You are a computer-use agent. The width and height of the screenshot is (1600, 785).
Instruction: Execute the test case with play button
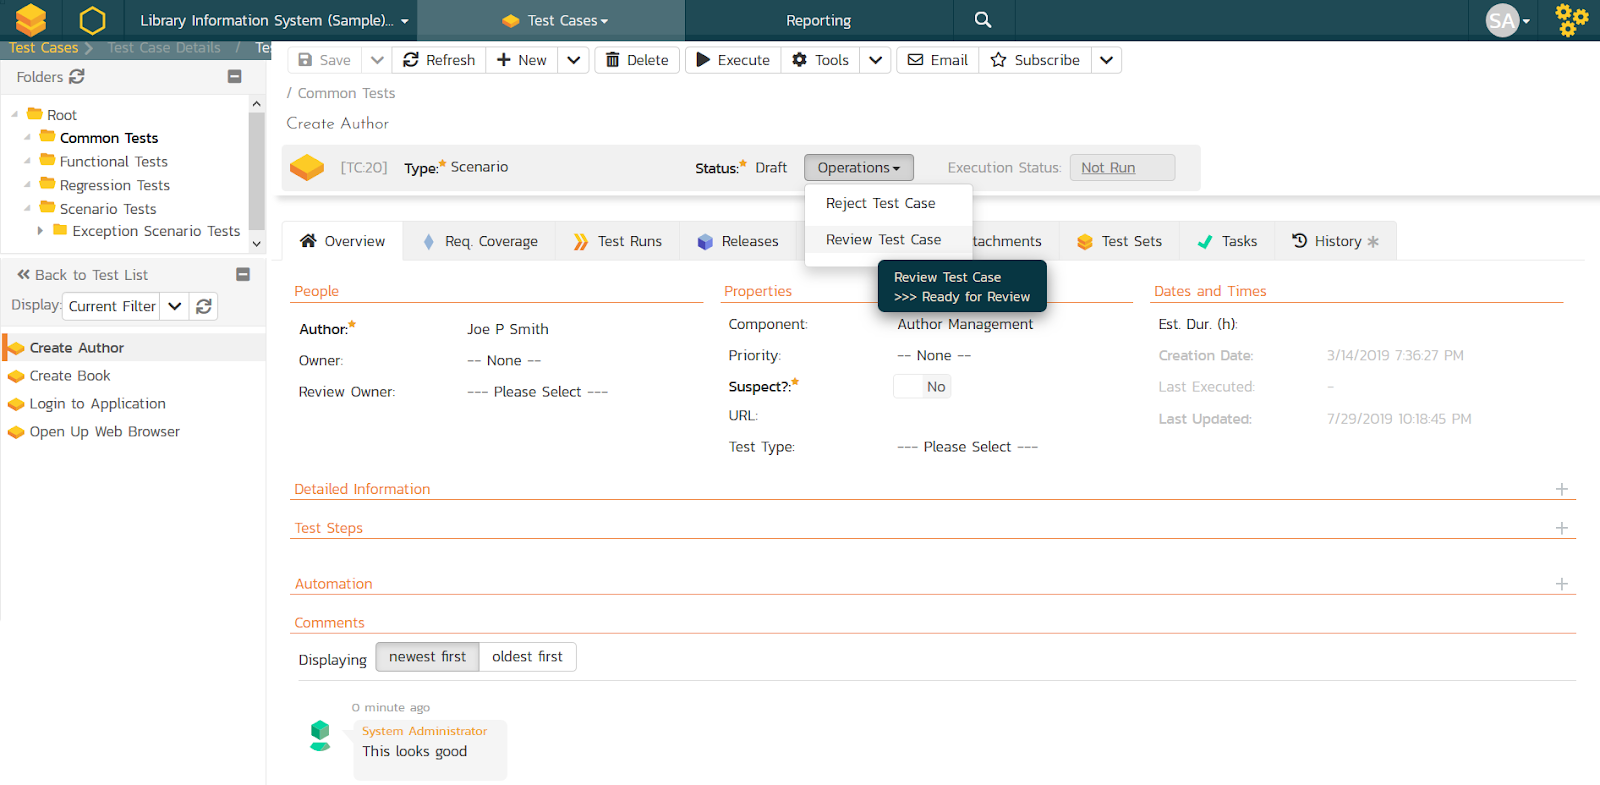pyautogui.click(x=733, y=60)
